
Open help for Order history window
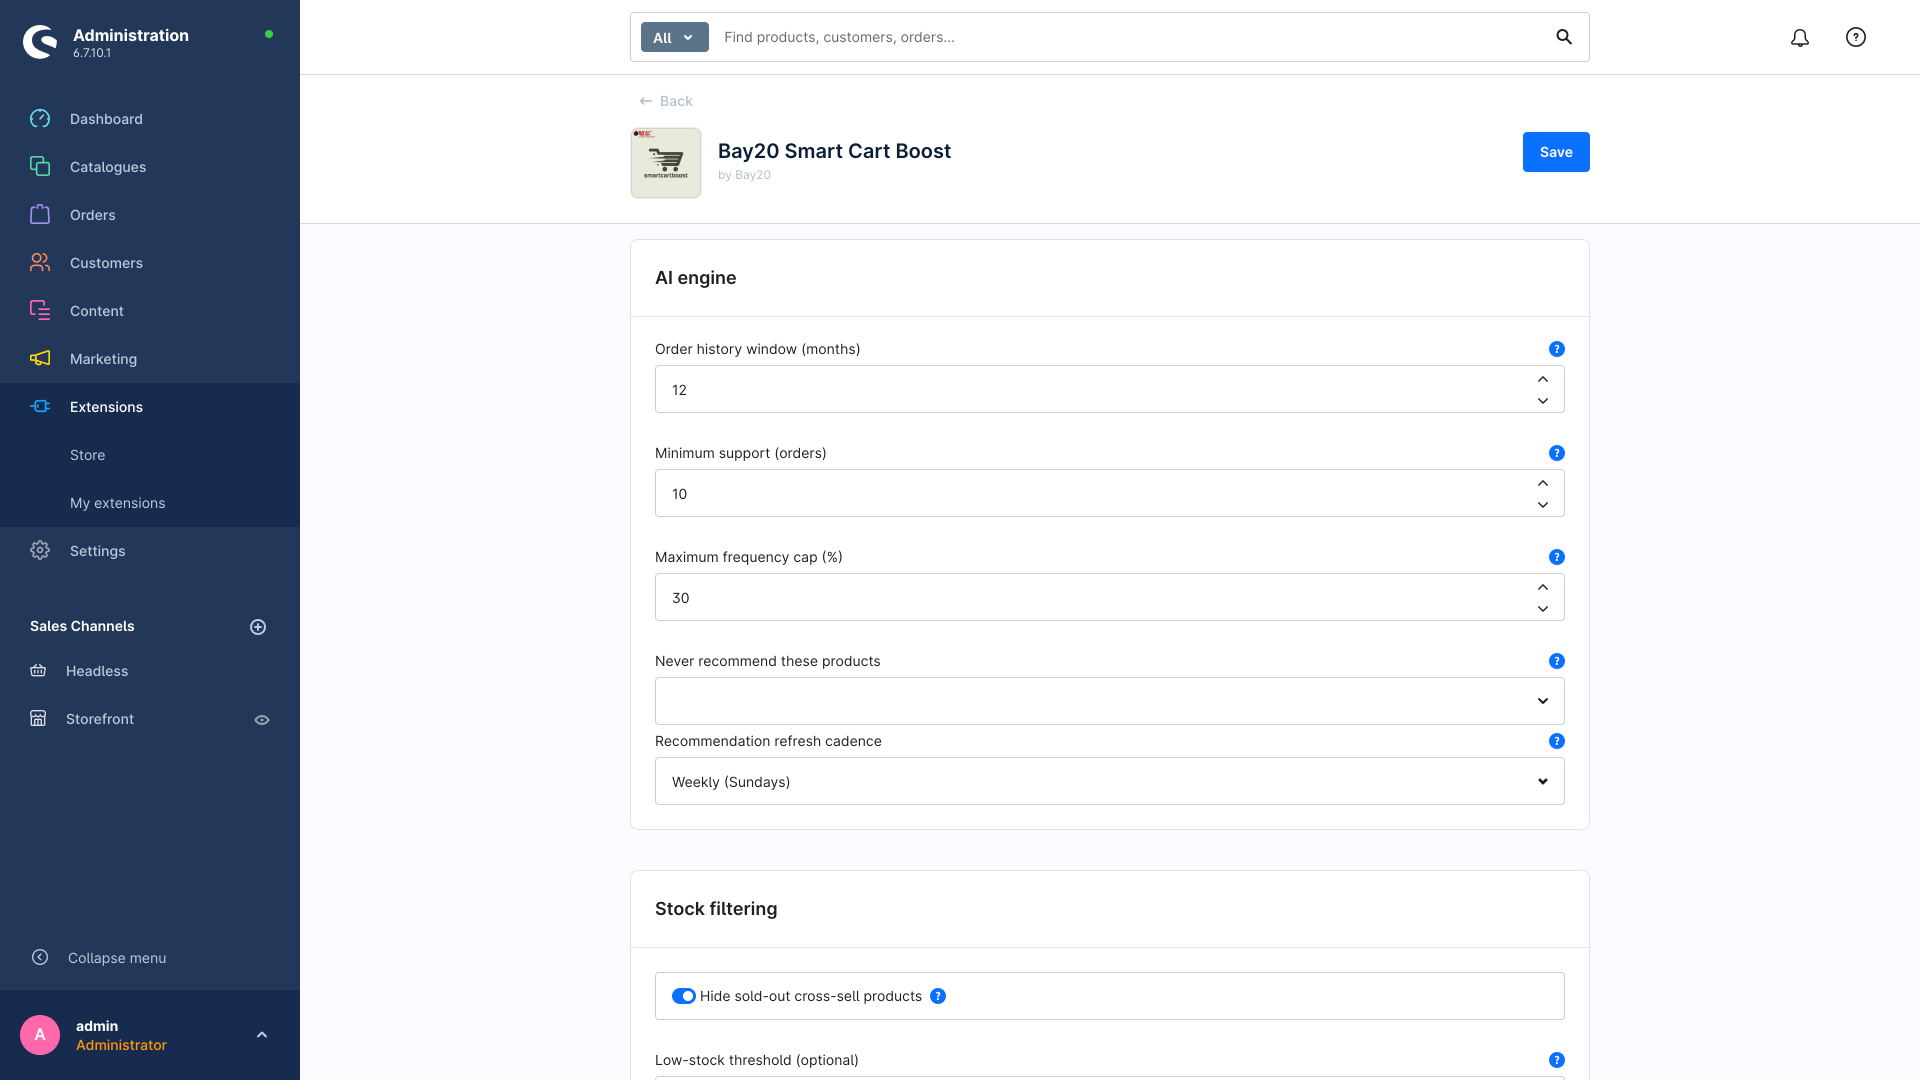(x=1557, y=349)
